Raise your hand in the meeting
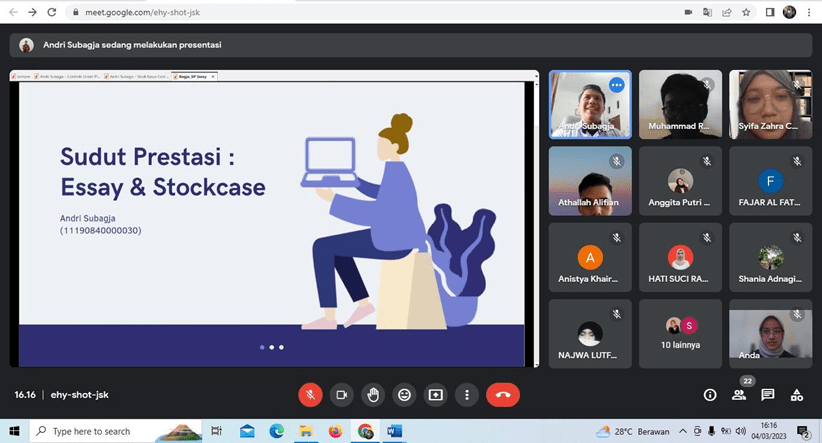 coord(373,395)
